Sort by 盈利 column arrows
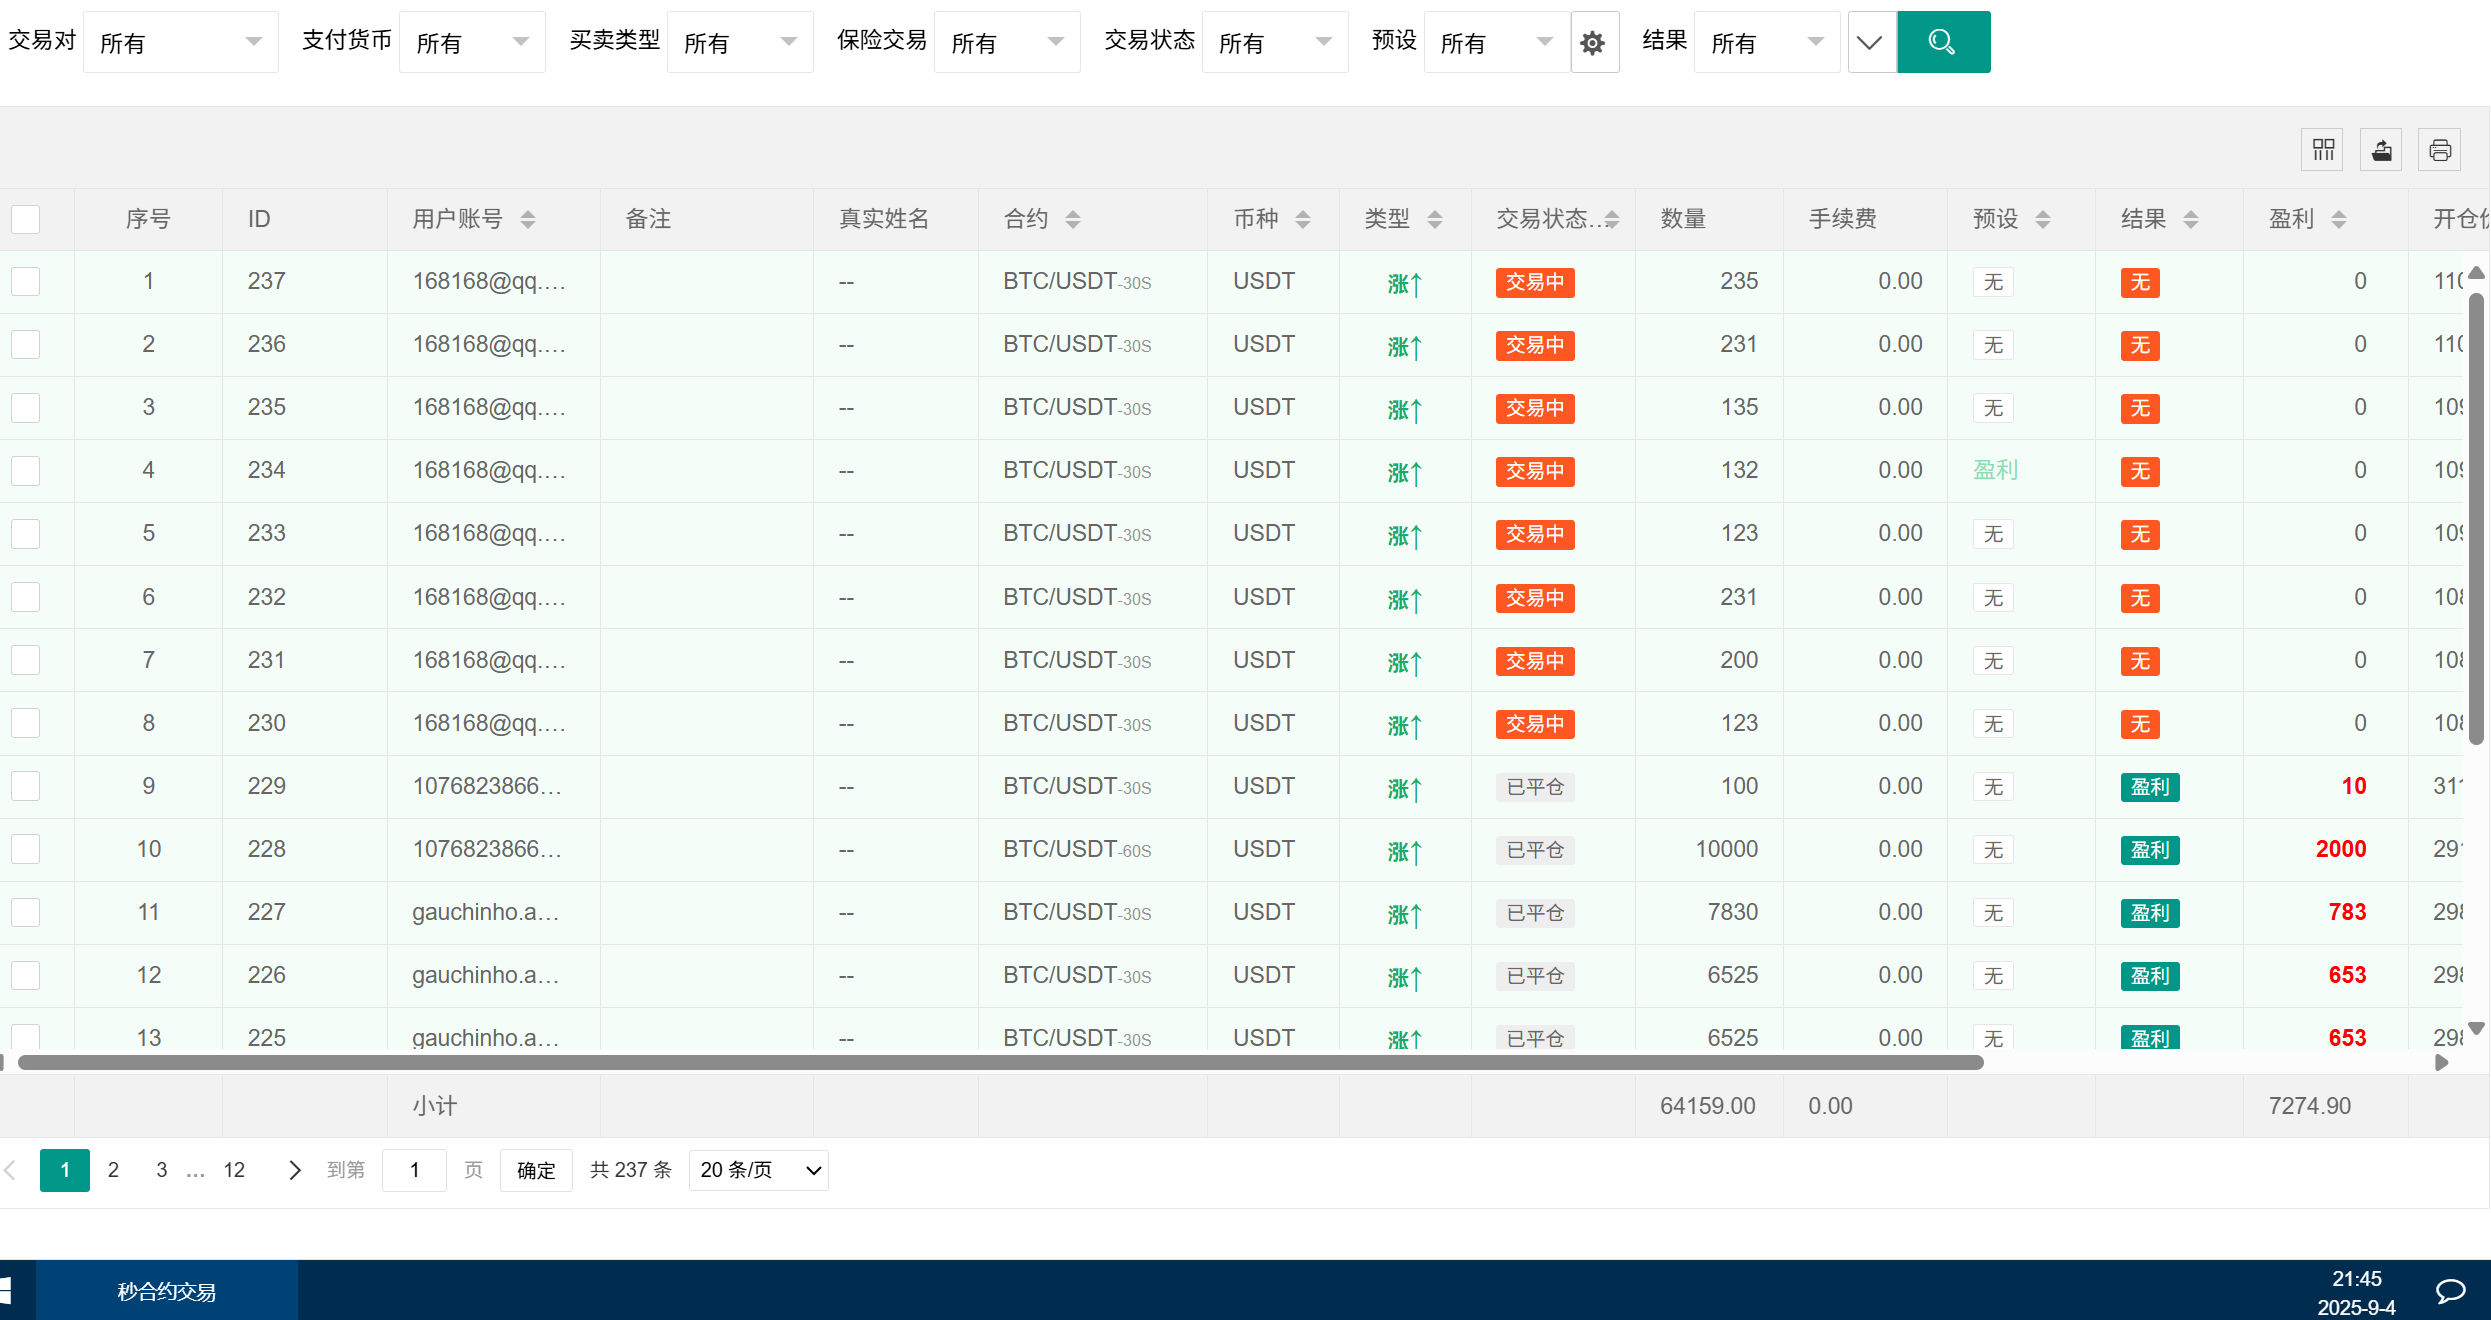This screenshot has height=1320, width=2491. coord(2339,219)
